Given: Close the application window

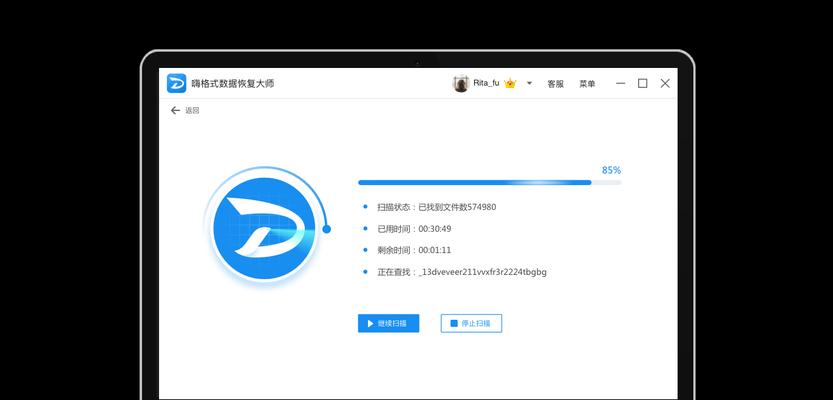Looking at the screenshot, I should point(665,83).
